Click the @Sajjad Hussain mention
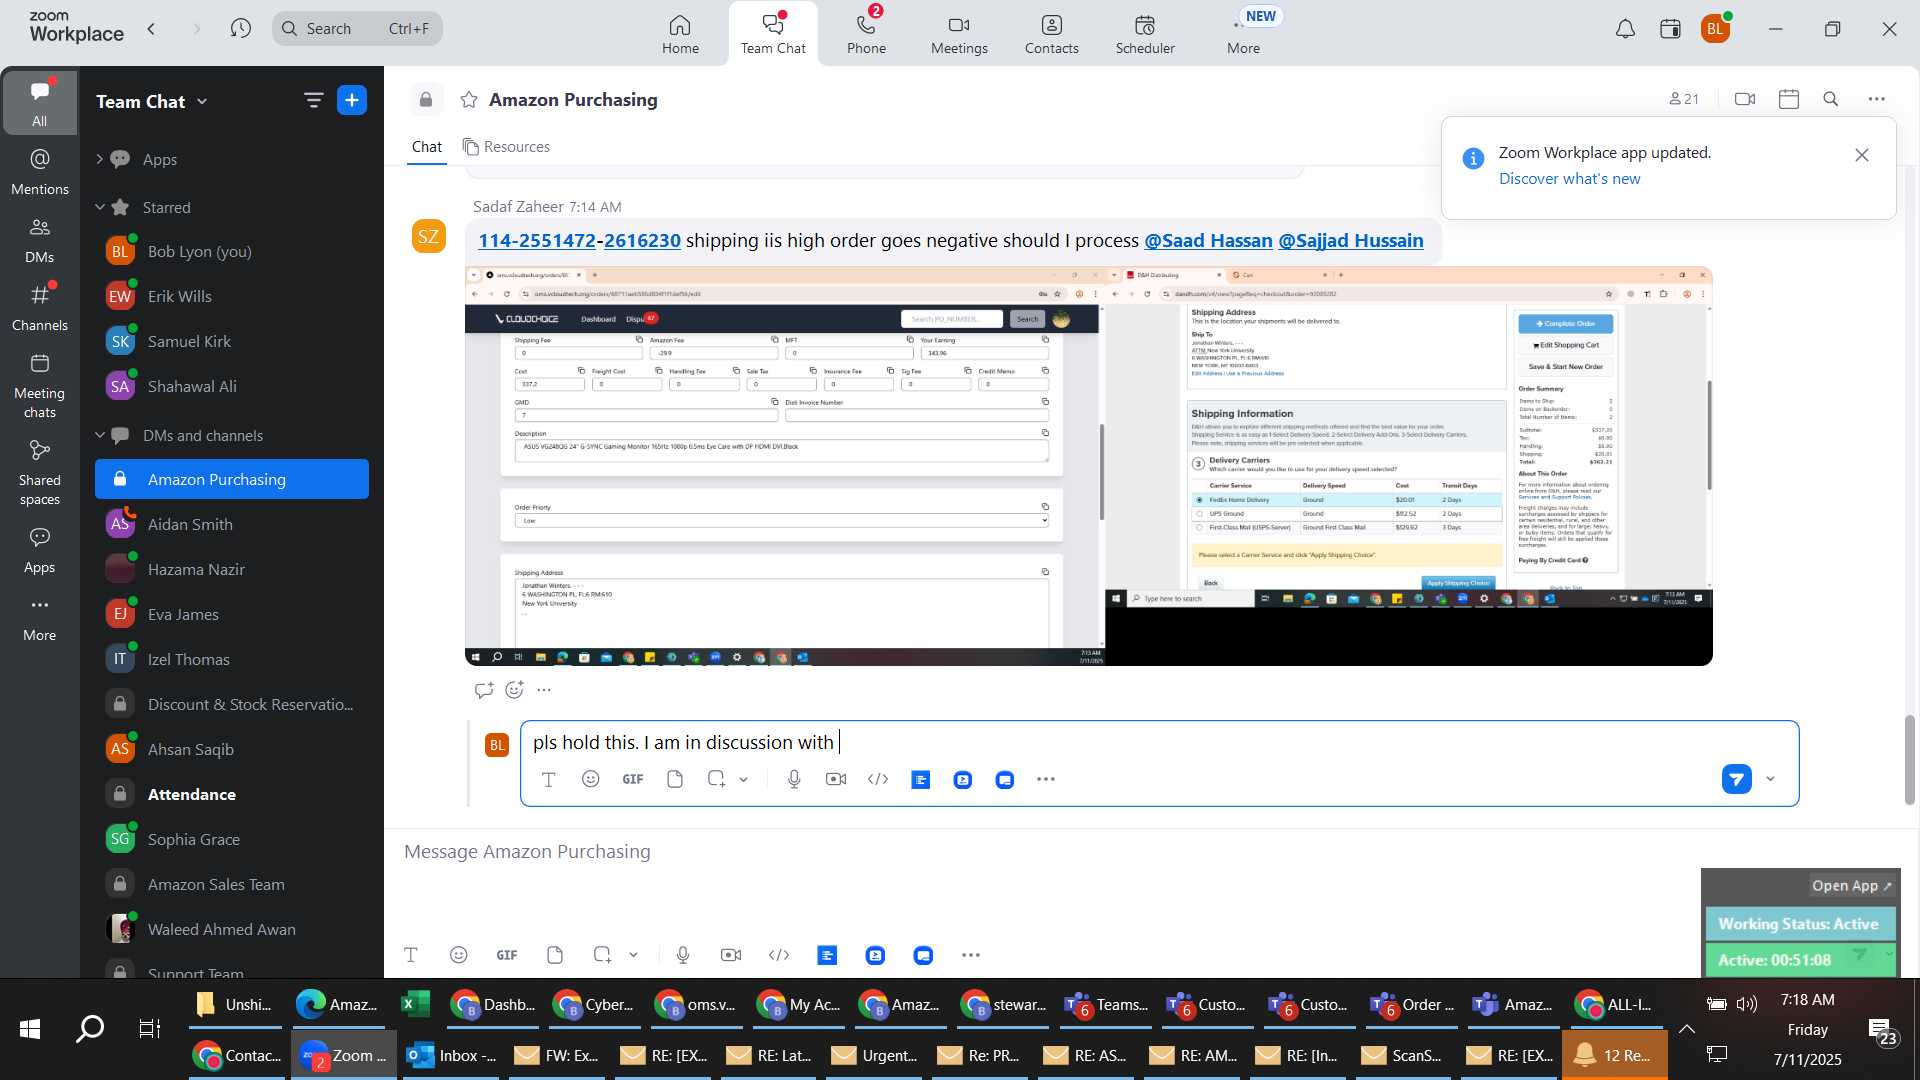 tap(1350, 241)
